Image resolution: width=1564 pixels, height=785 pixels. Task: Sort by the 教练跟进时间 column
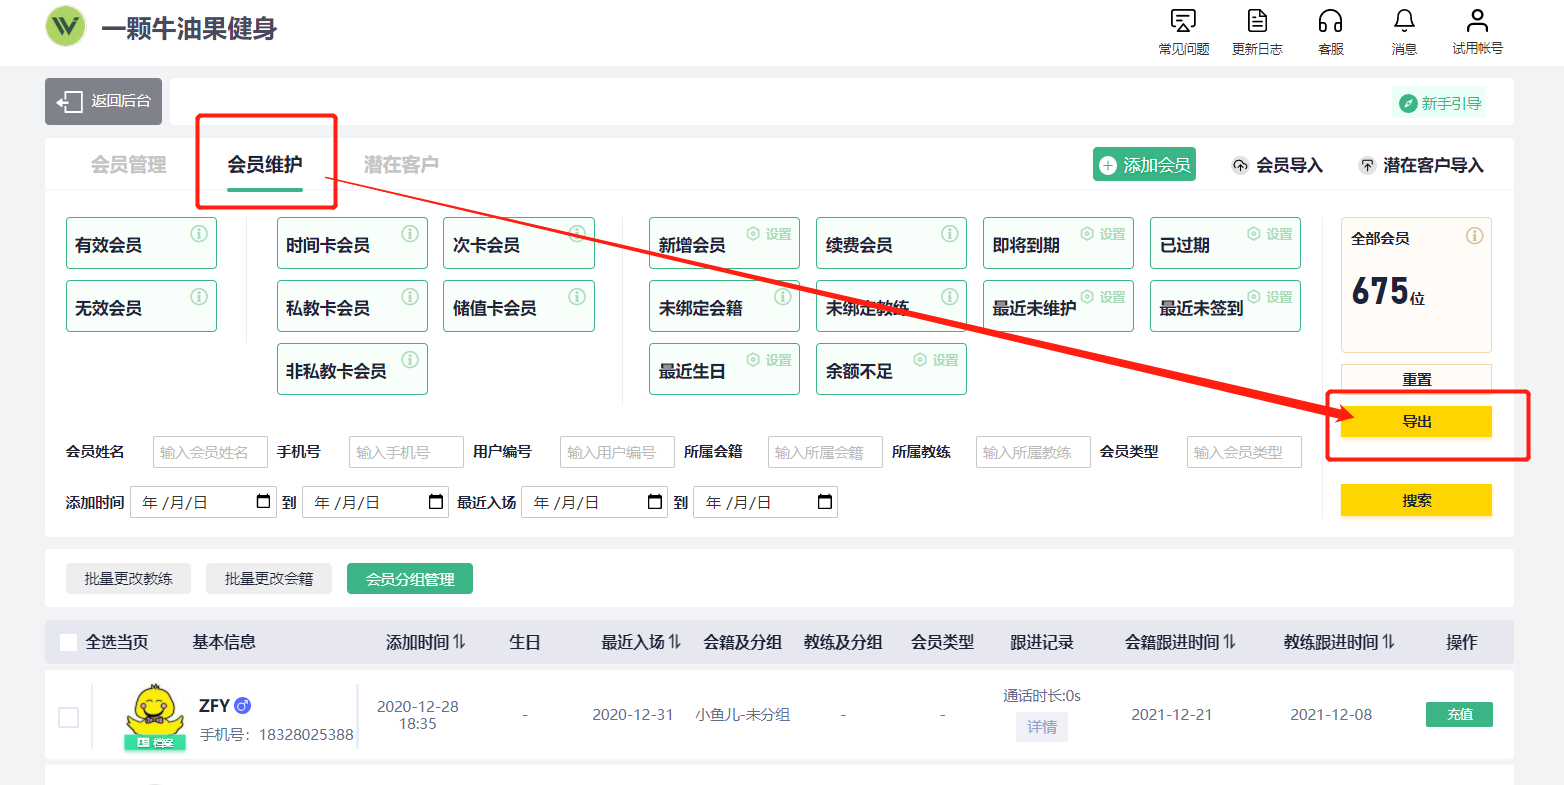coord(1388,642)
